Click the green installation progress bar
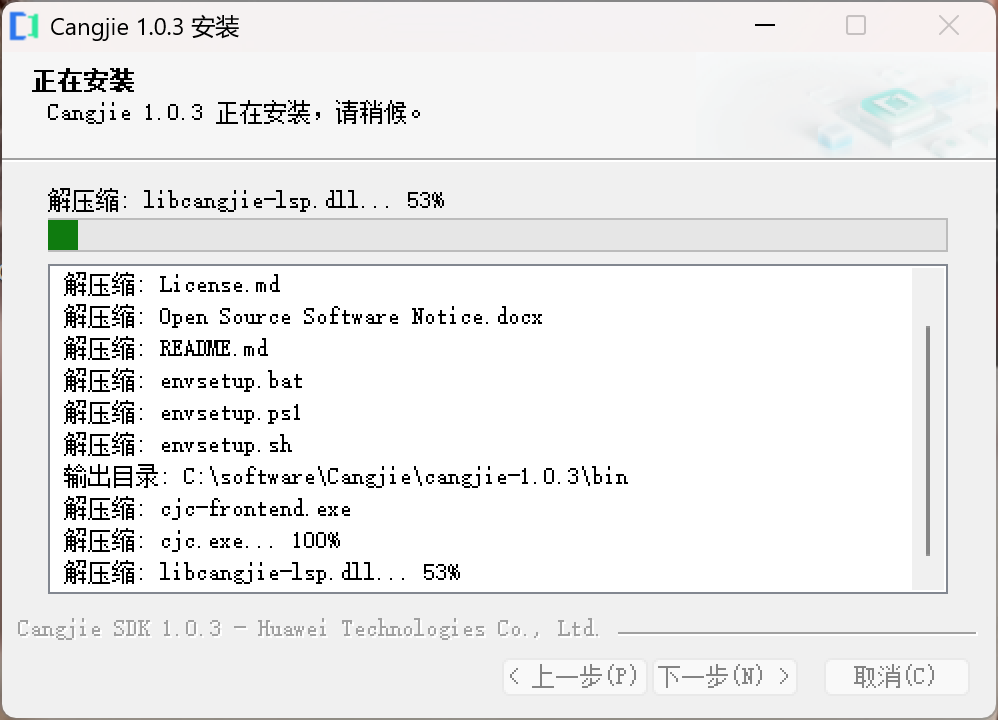The image size is (998, 720). coord(62,234)
